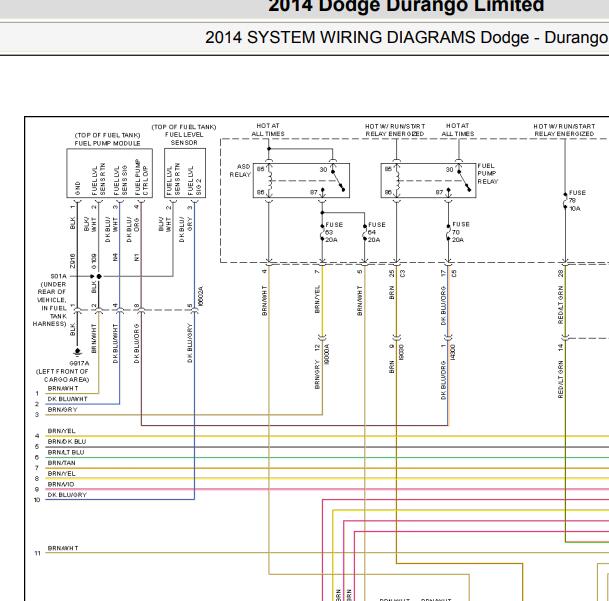Click the FUEL PUMP RELAY label

pyautogui.click(x=487, y=174)
